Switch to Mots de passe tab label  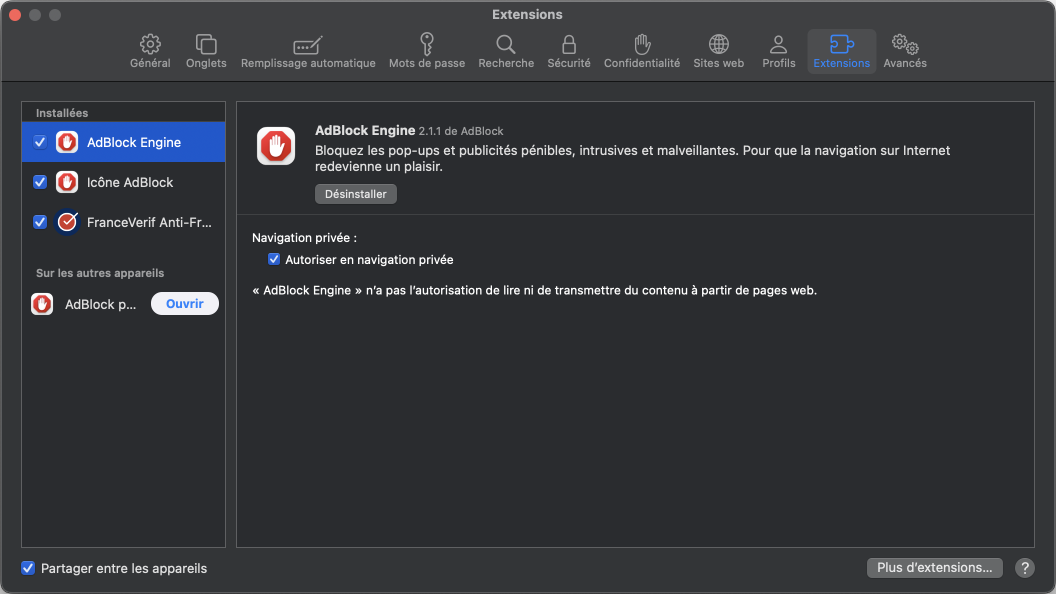tap(427, 63)
